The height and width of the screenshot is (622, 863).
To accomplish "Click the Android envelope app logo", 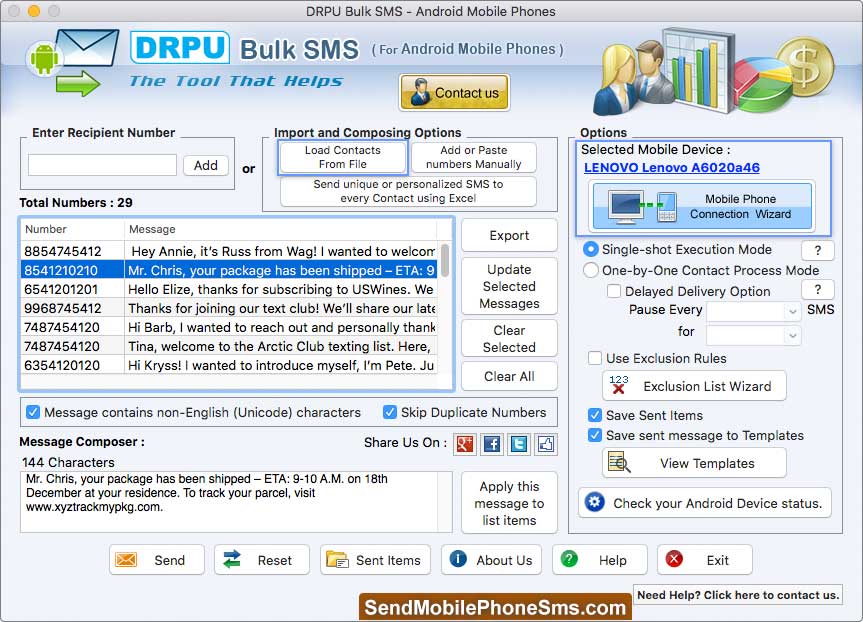I will (72, 63).
